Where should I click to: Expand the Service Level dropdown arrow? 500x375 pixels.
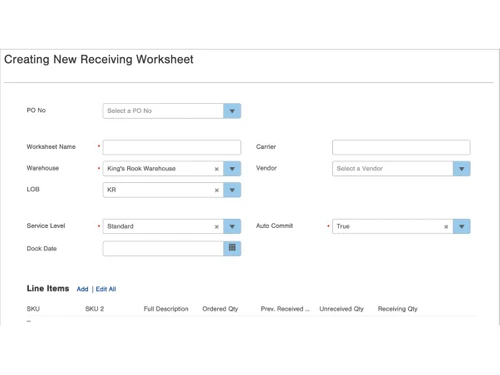(x=232, y=226)
